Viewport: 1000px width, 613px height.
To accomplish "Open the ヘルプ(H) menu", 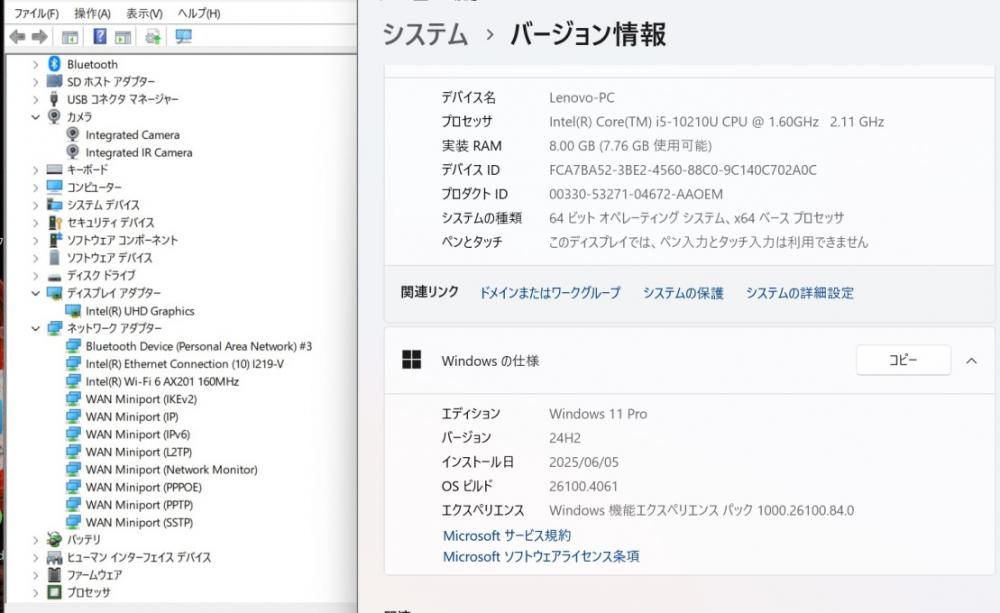I will click(x=199, y=13).
